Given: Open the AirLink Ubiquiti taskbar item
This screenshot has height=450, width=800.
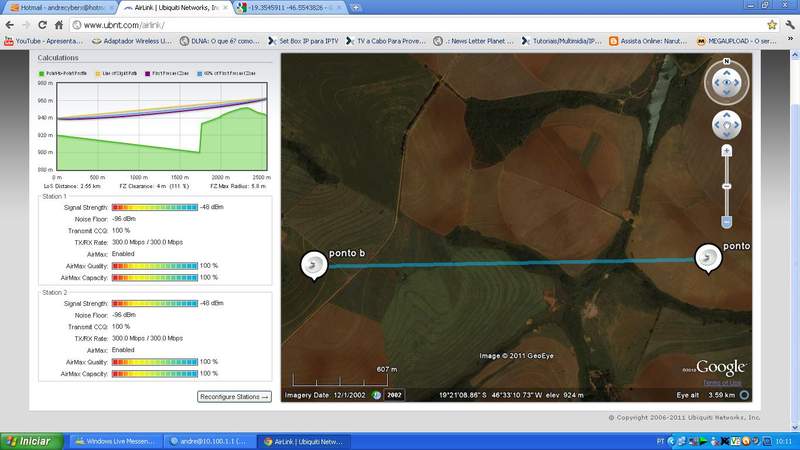Looking at the screenshot, I should (x=305, y=441).
